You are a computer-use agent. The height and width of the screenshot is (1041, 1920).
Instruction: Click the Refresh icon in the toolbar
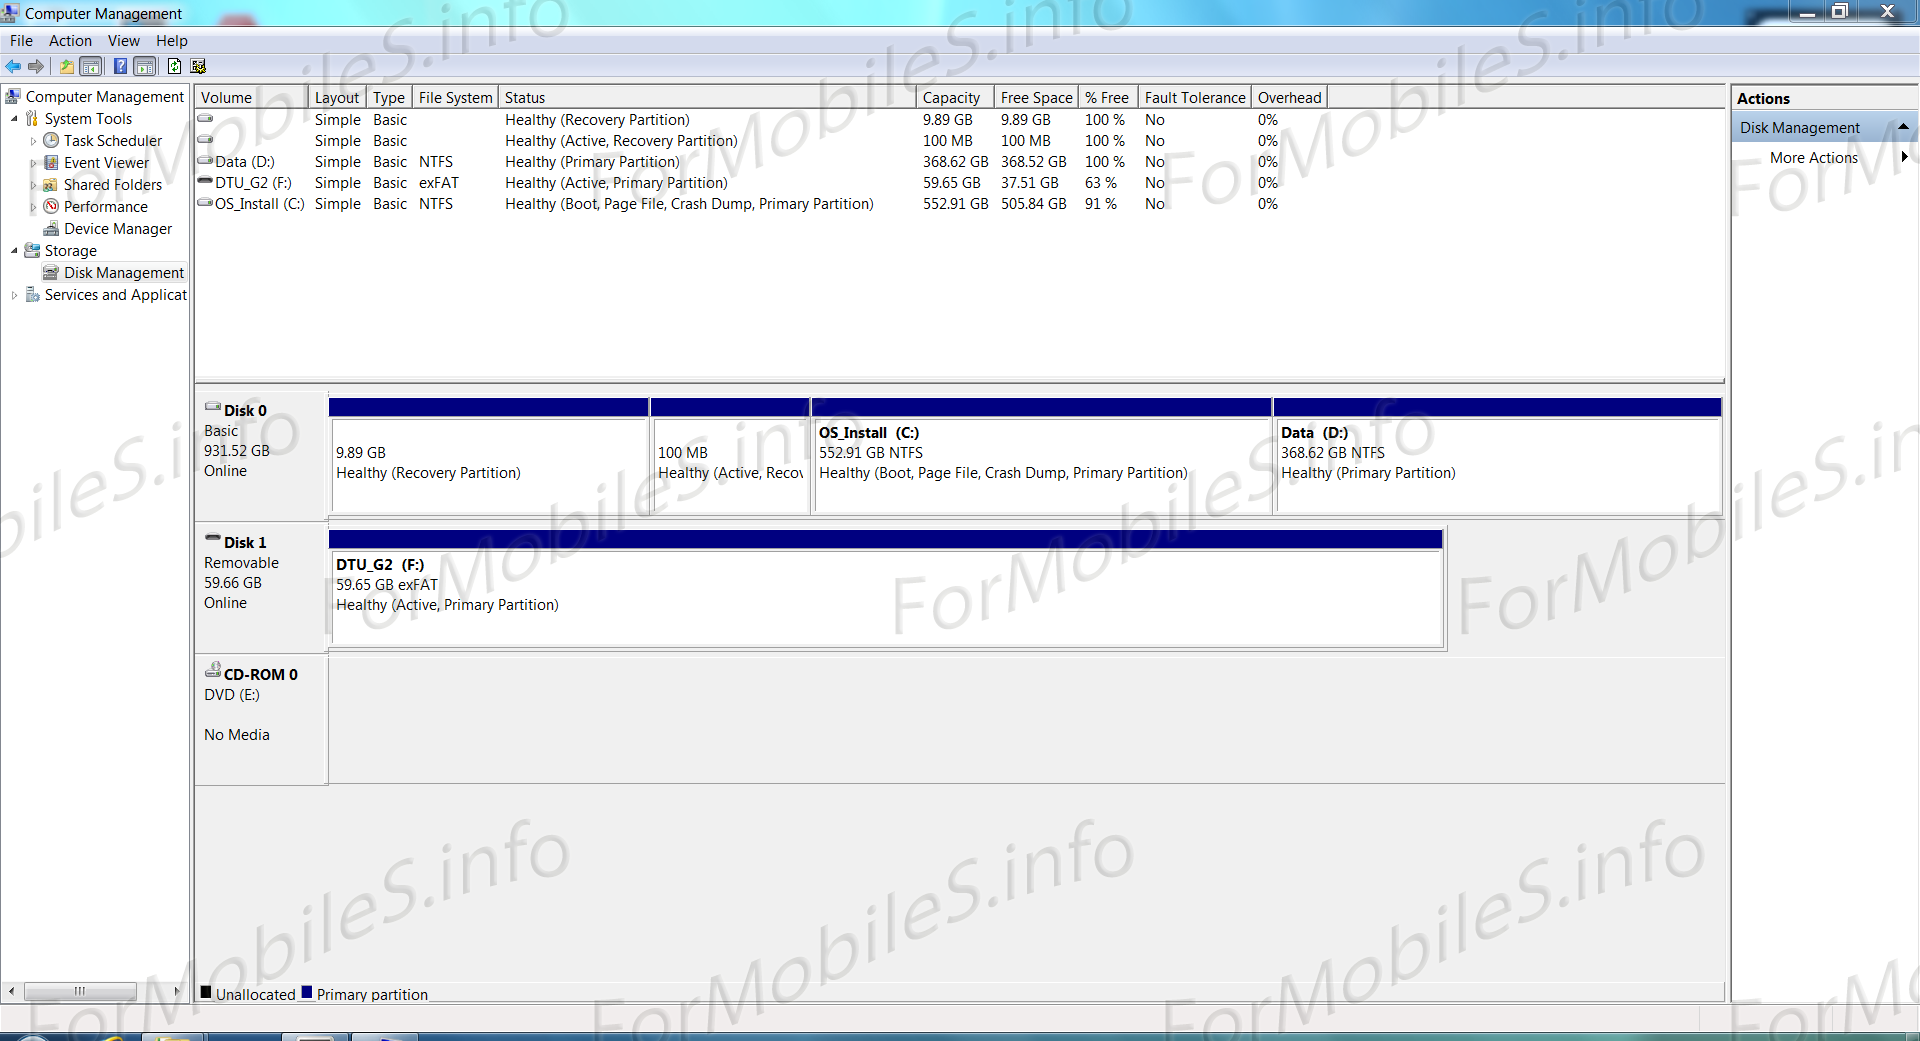[174, 66]
